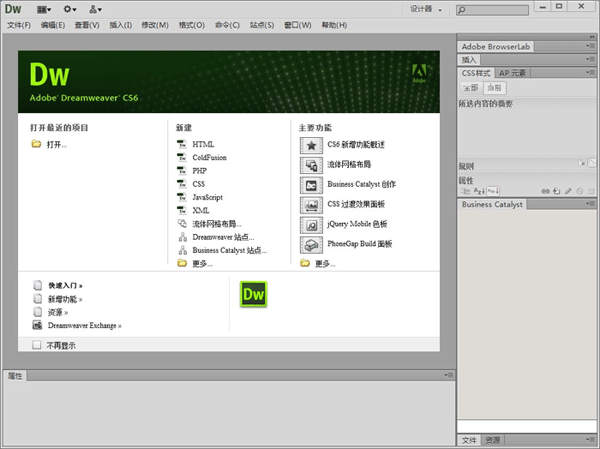Open the Site management icon menu
Viewport: 600px width, 449px height.
click(x=96, y=9)
